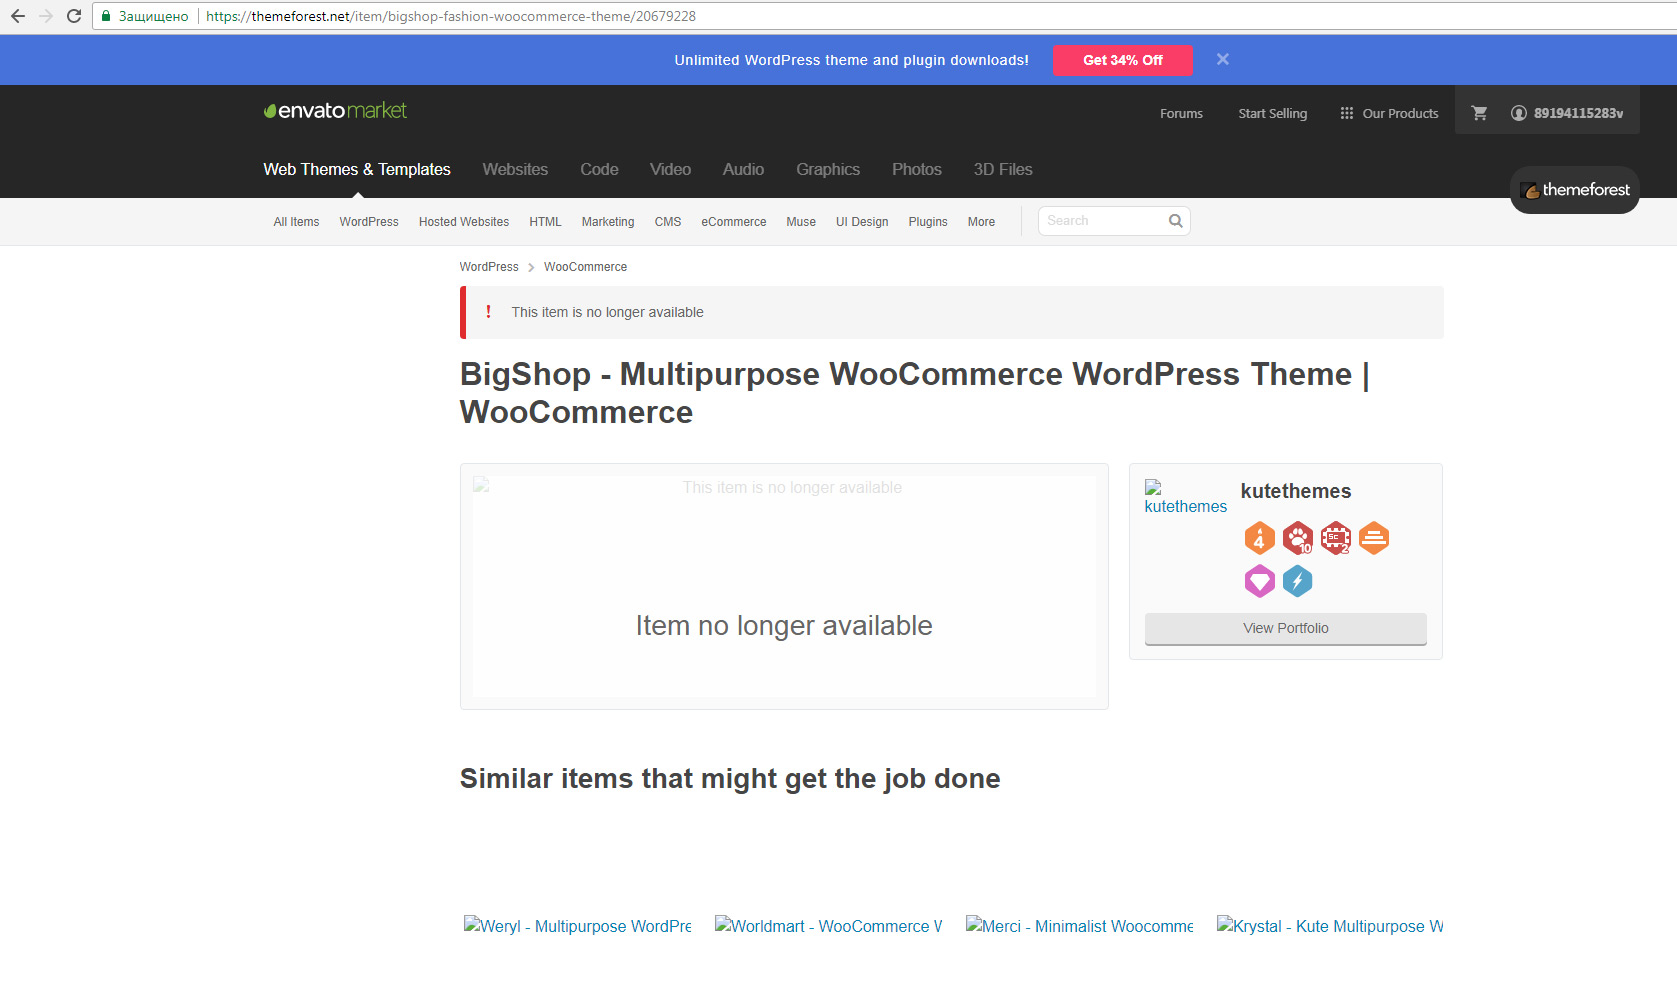Click the address bar URL

[x=451, y=16]
